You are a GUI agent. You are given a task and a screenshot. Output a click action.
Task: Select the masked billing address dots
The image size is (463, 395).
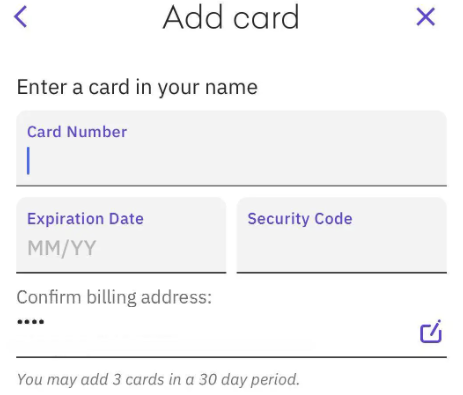[x=31, y=322]
